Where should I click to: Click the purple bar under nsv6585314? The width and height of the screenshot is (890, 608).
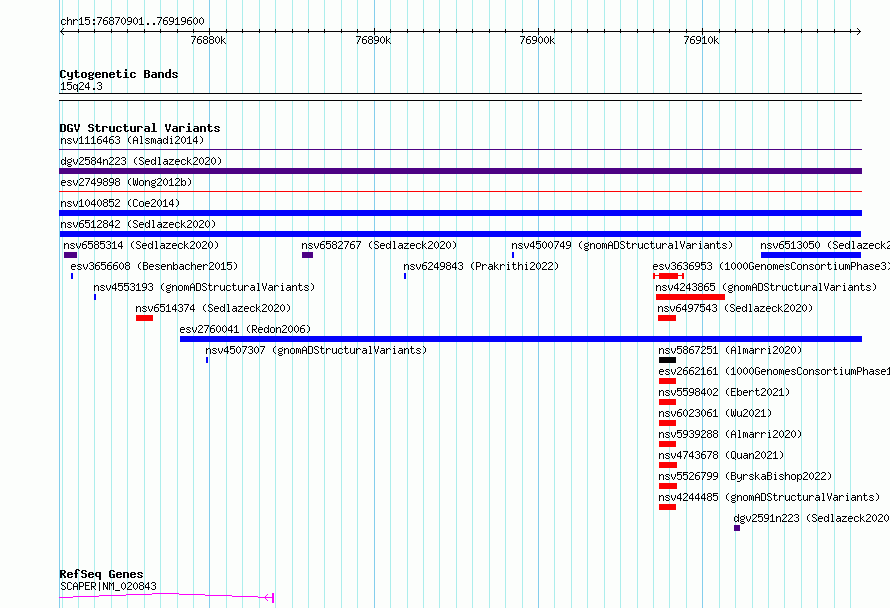click(x=70, y=255)
